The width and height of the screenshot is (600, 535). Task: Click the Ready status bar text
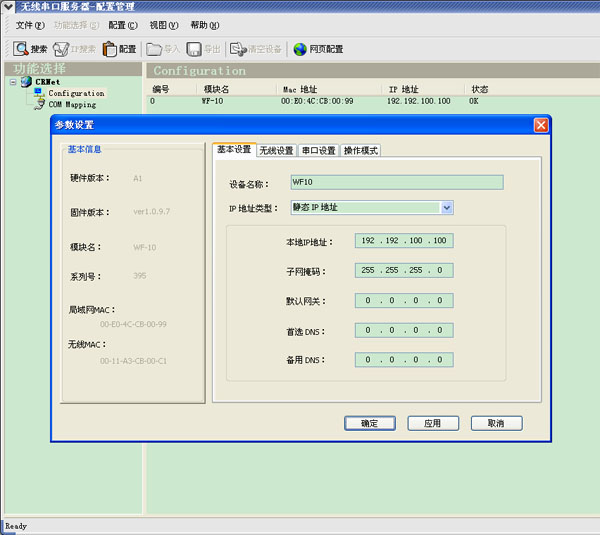click(x=16, y=526)
